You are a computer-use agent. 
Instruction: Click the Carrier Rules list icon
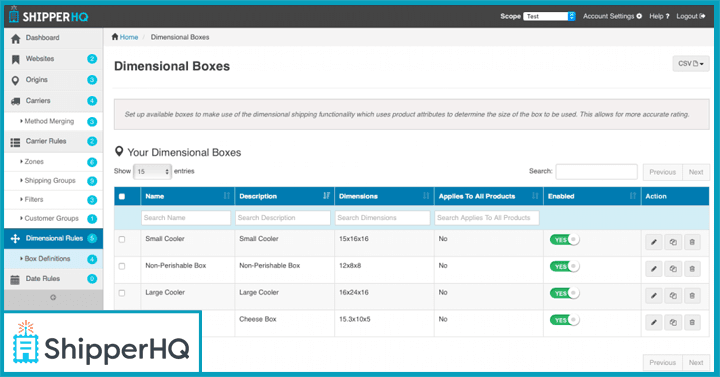[x=16, y=142]
